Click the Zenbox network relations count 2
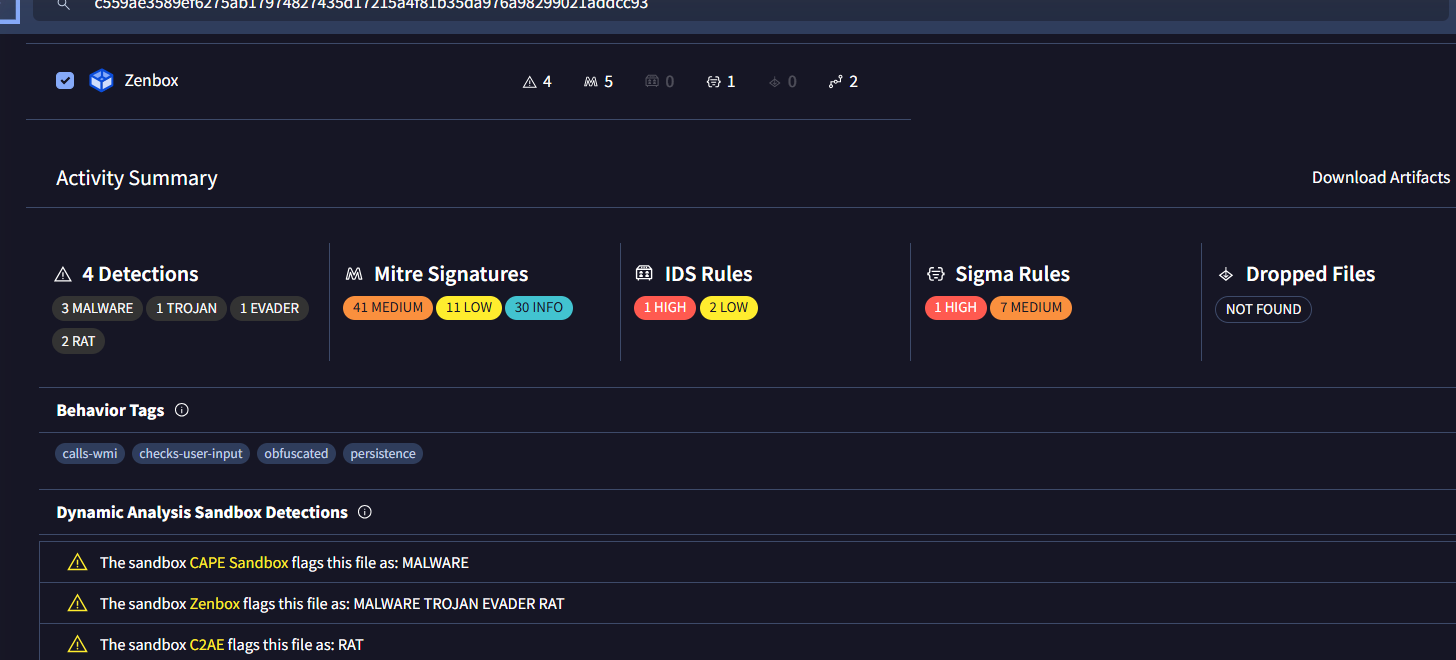 [x=844, y=81]
